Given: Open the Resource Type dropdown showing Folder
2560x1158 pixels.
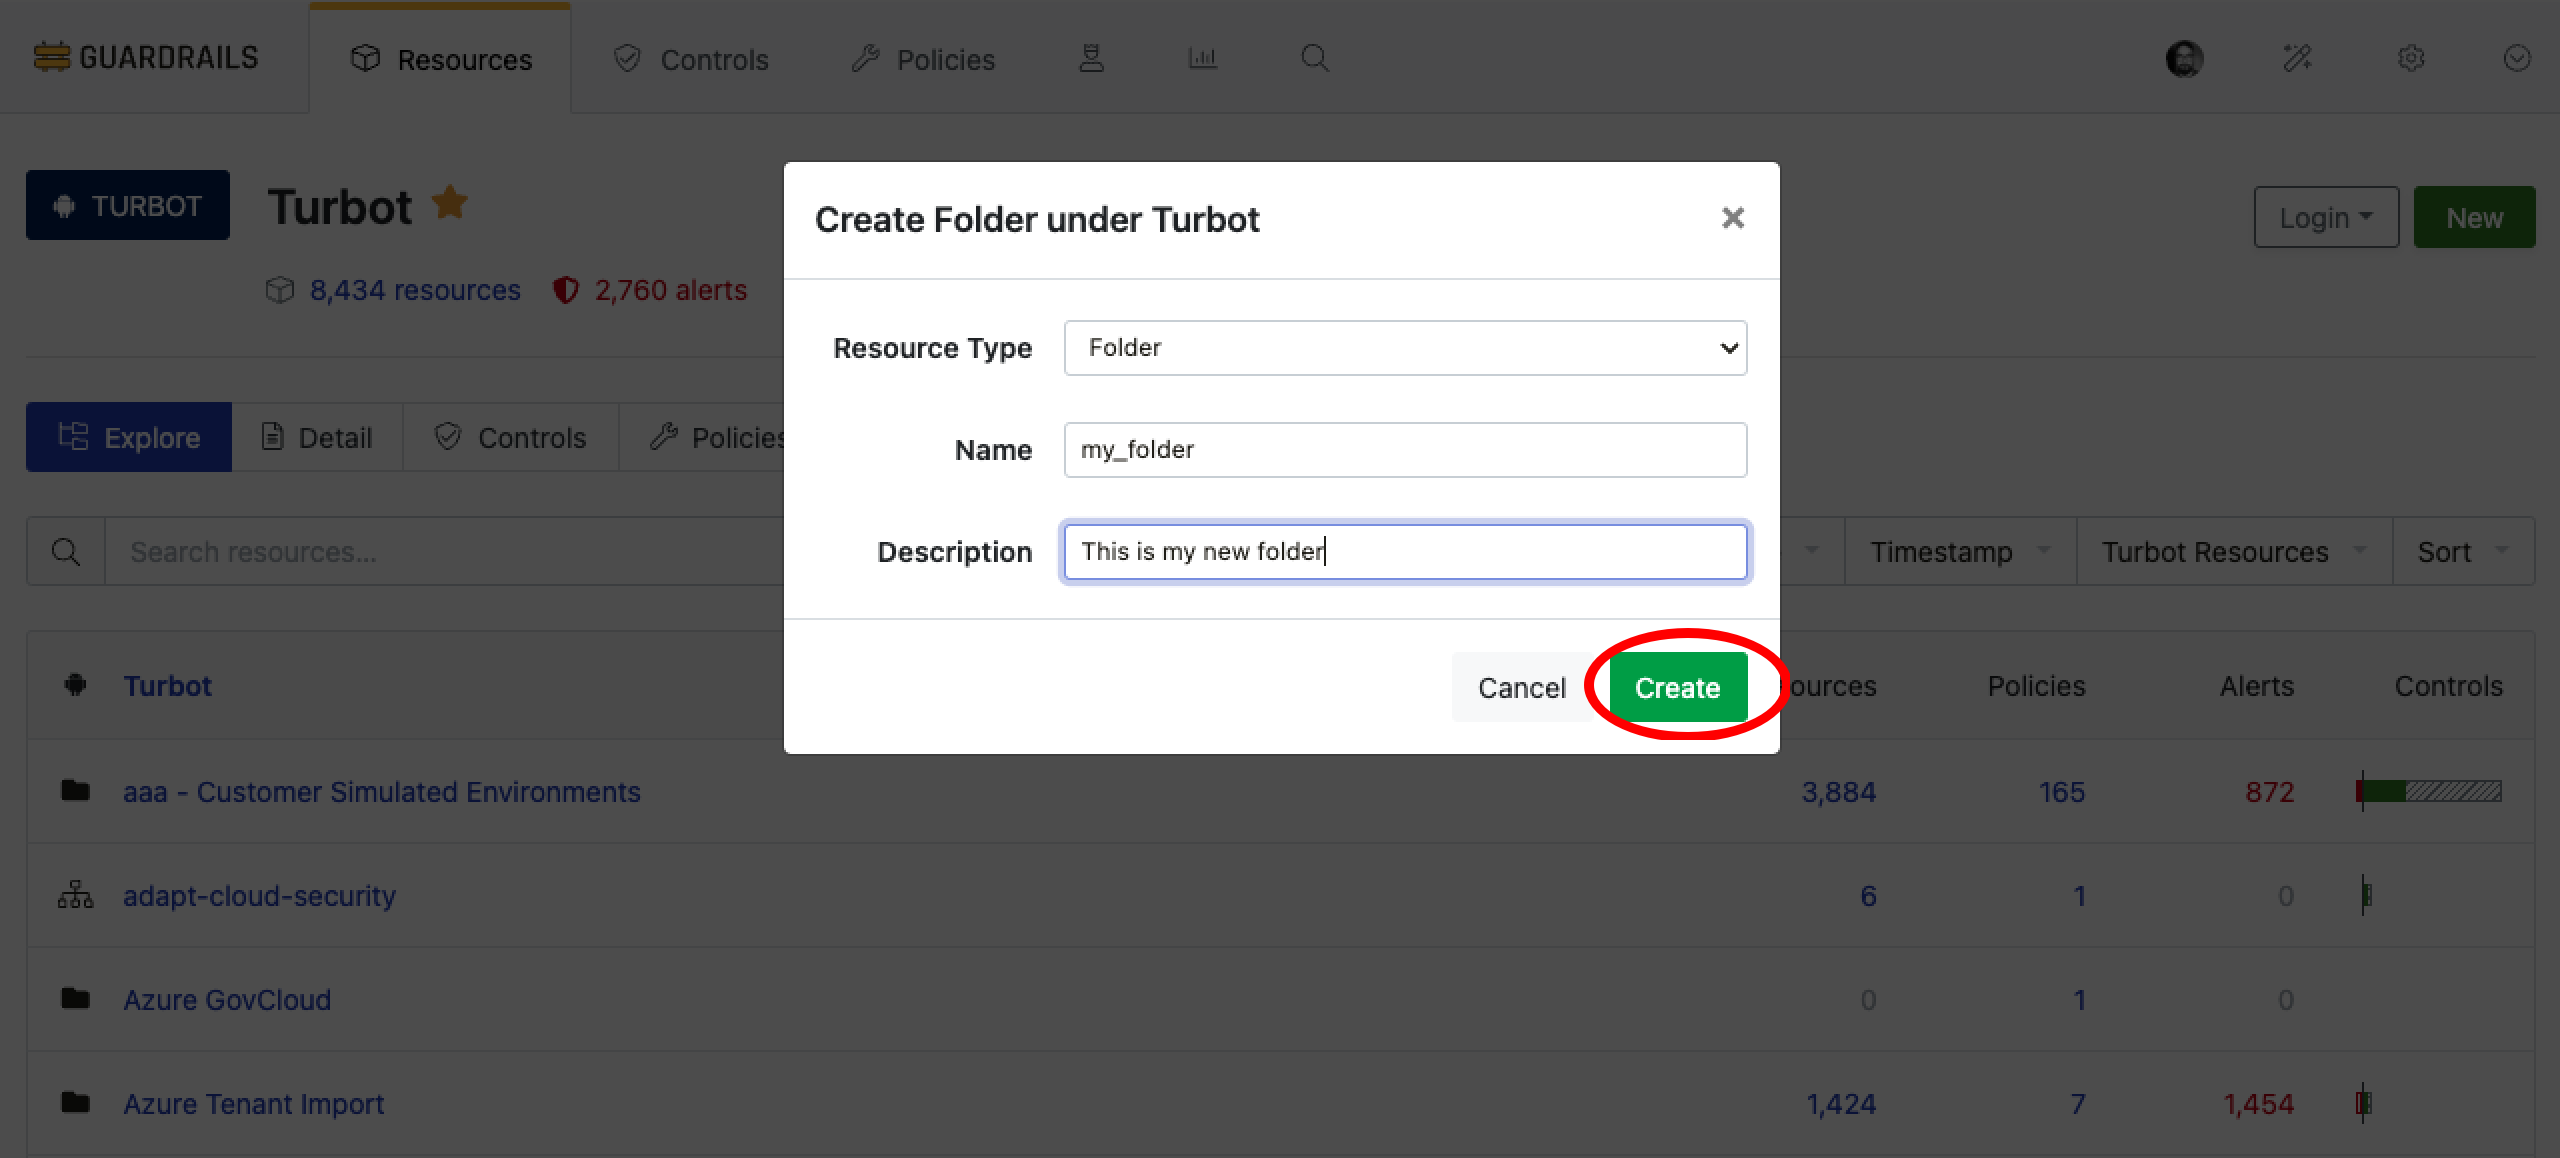Looking at the screenshot, I should coord(1404,348).
